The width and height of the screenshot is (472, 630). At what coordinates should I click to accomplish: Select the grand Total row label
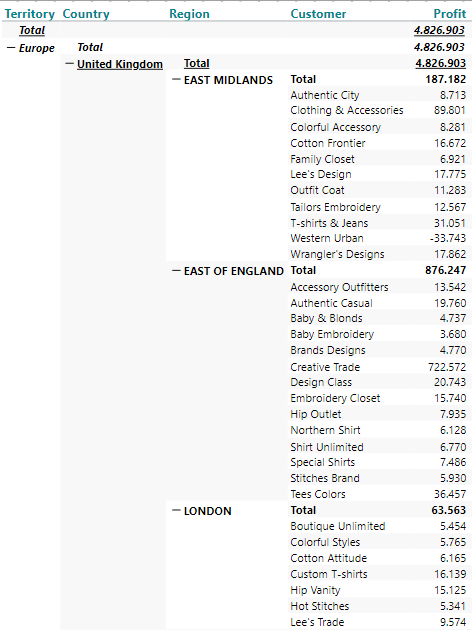(x=32, y=30)
